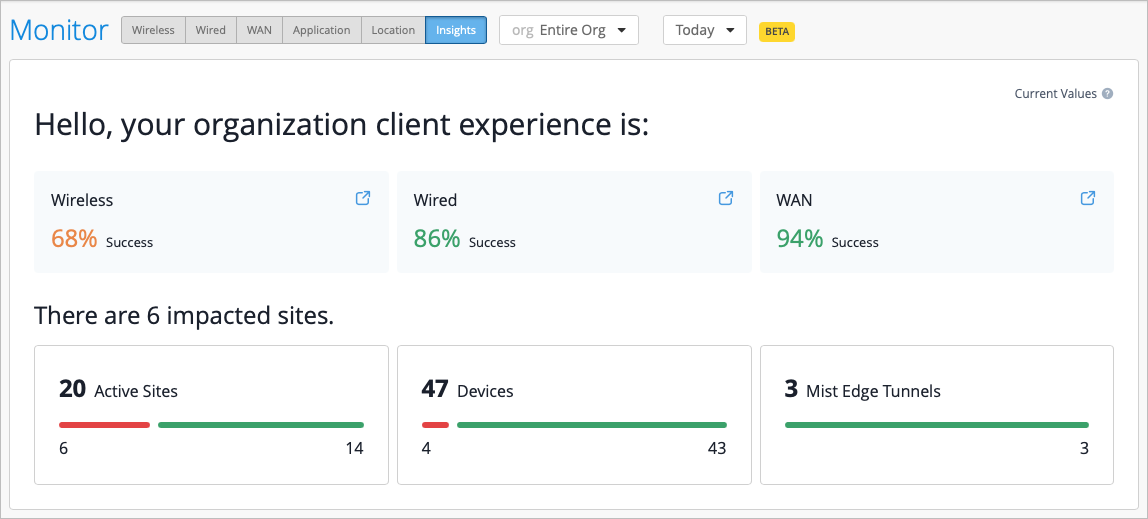Switch to the Location tab
Screen dimensions: 1148x519
click(x=393, y=30)
